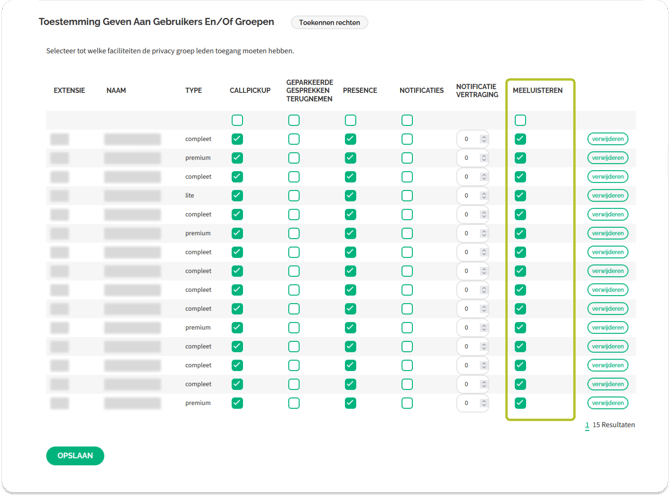The width and height of the screenshot is (670, 496).
Task: Enable Notificaties for the lite user
Action: click(407, 196)
